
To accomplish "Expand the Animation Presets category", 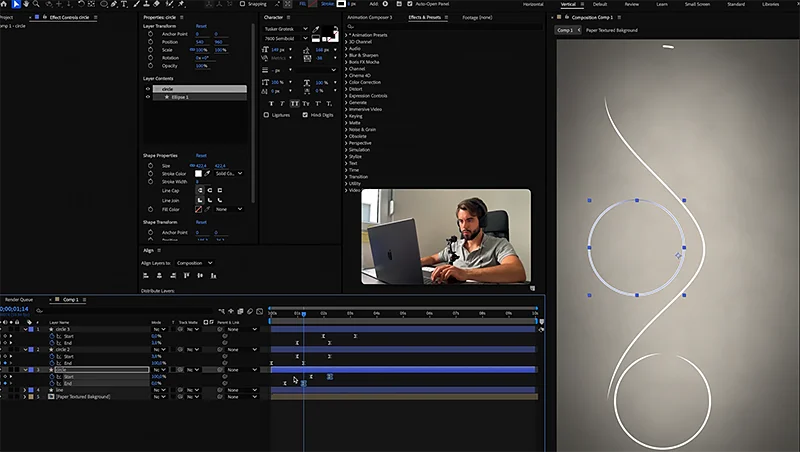I will [346, 35].
